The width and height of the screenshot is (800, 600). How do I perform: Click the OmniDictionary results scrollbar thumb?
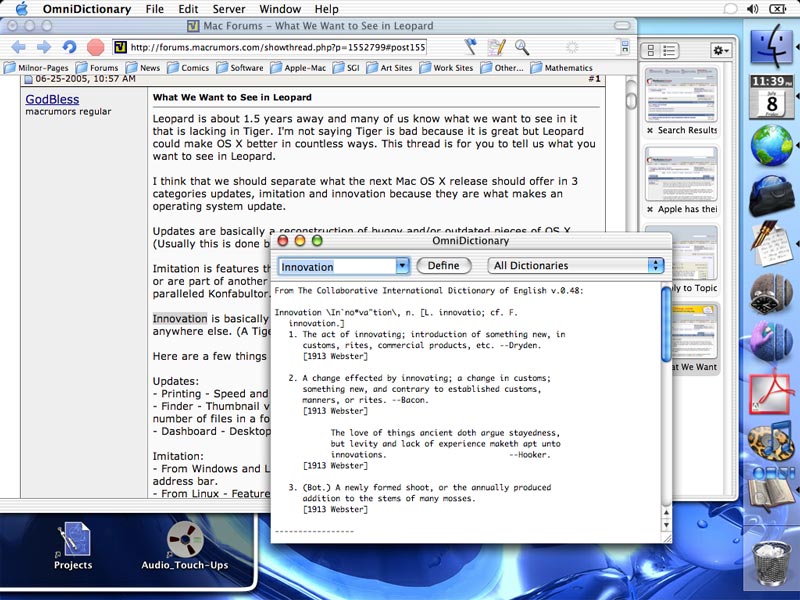click(666, 323)
